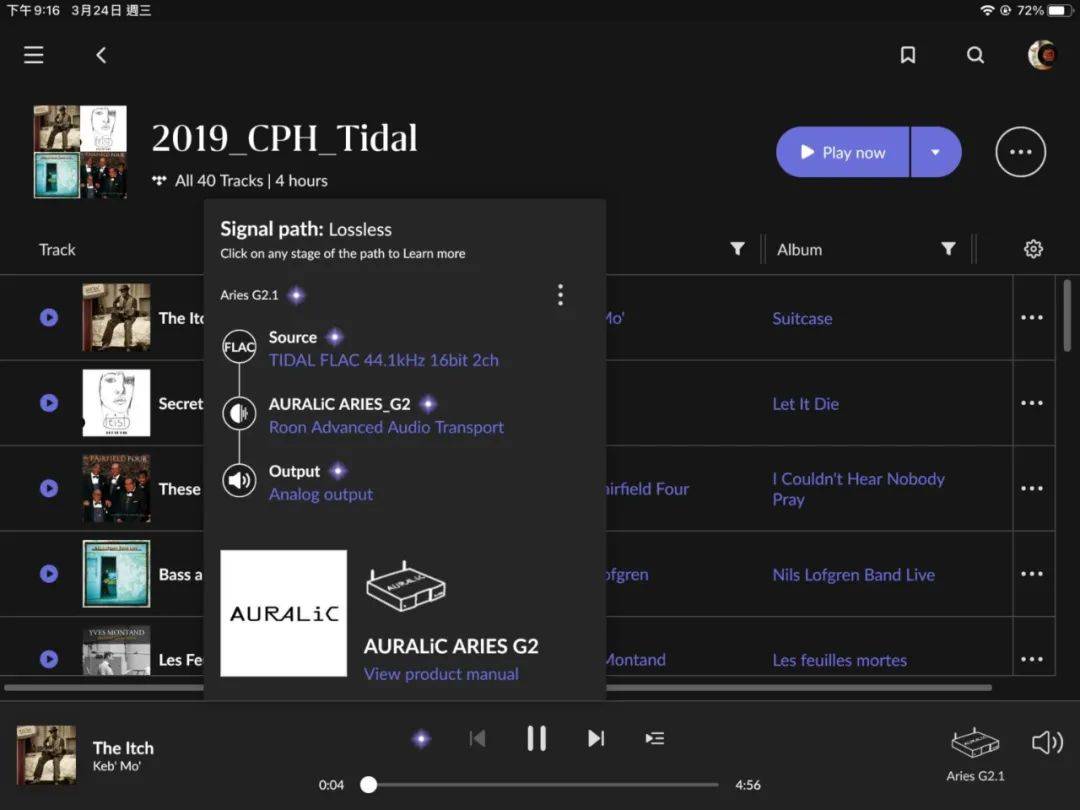Navigate back using the back arrow
Image resolution: width=1080 pixels, height=810 pixels.
pyautogui.click(x=101, y=55)
